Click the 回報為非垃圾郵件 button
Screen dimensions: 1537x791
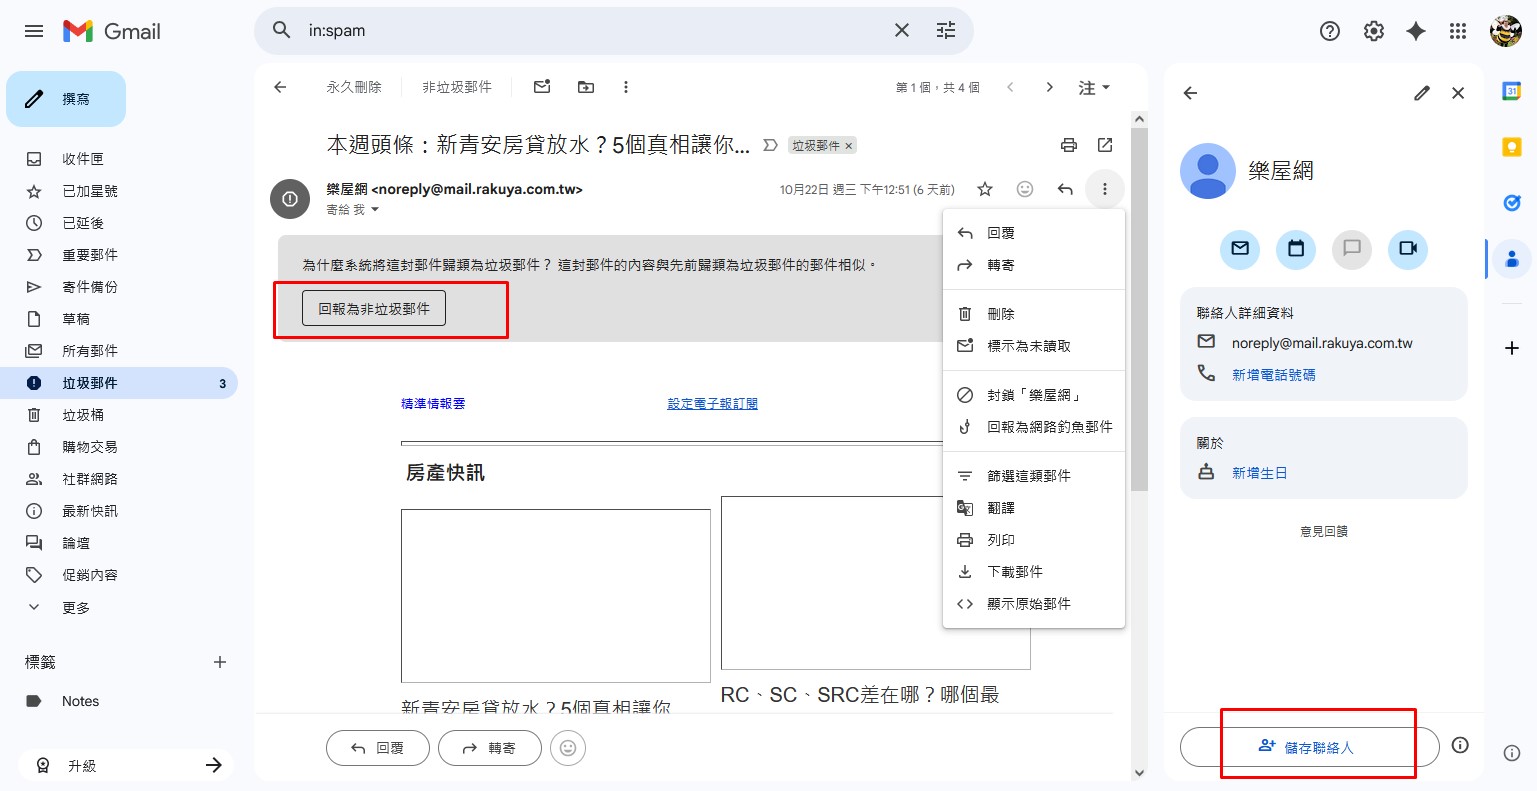[374, 309]
